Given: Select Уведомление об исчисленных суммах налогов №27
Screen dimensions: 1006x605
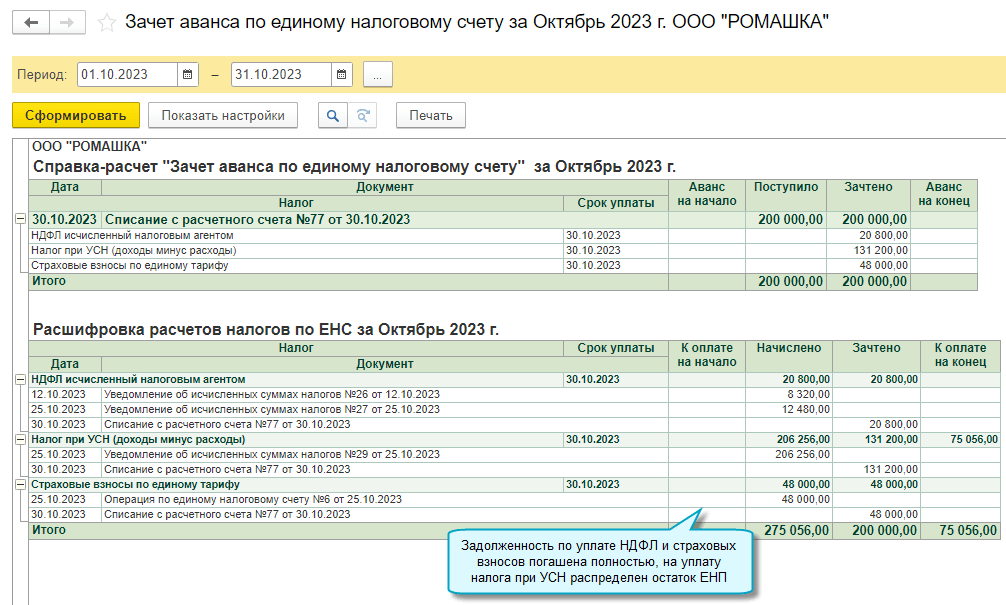Looking at the screenshot, I should 272,409.
